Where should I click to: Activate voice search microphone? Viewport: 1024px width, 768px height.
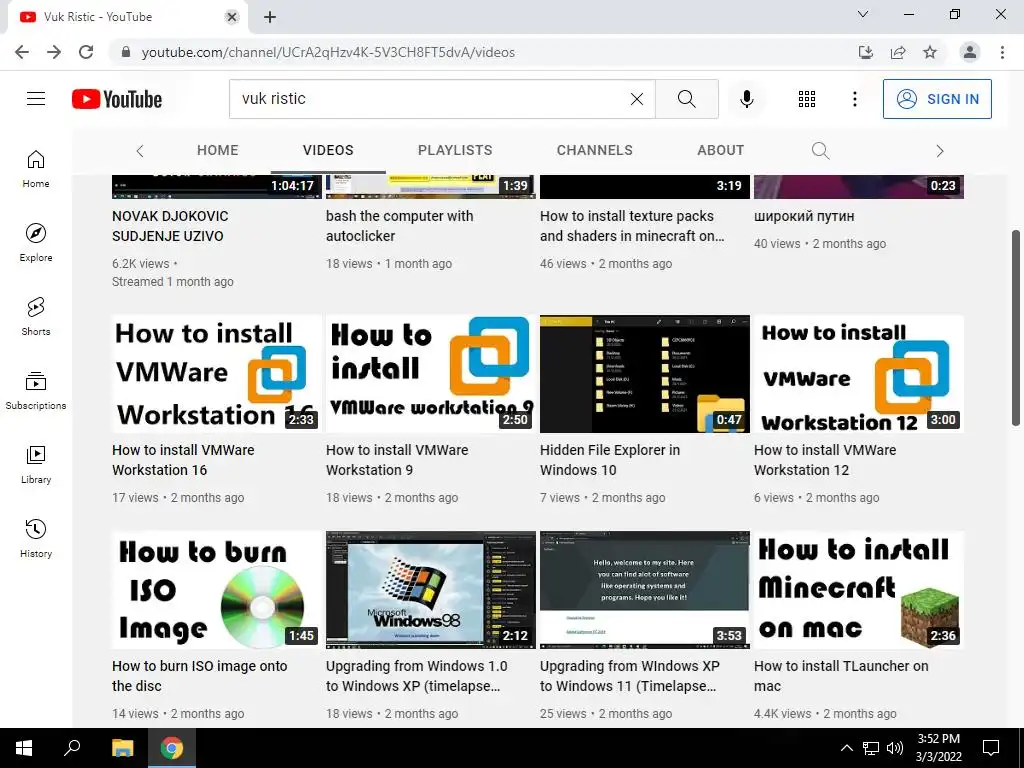(x=746, y=99)
